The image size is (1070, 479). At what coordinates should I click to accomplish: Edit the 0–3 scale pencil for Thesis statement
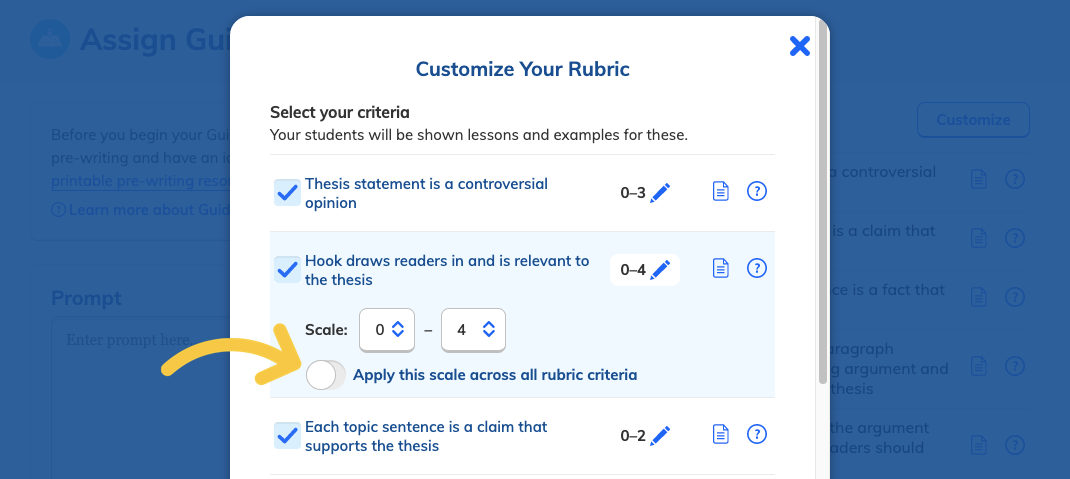660,192
